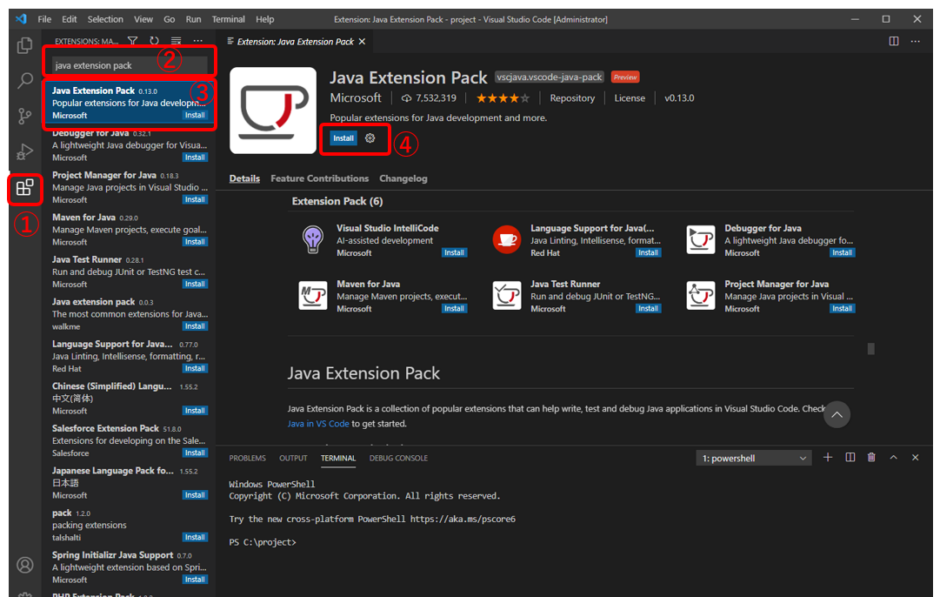Screen dimensions: 940x597
Task: Click the Maven for Java pack icon
Action: tap(313, 296)
